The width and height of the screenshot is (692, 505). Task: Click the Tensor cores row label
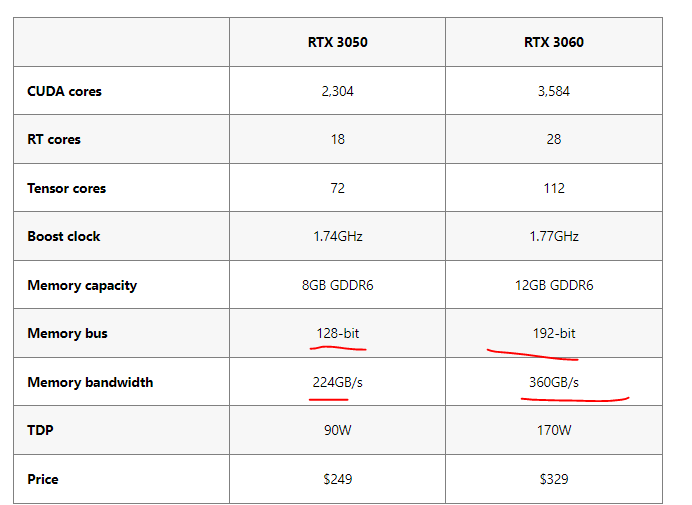[x=67, y=188]
